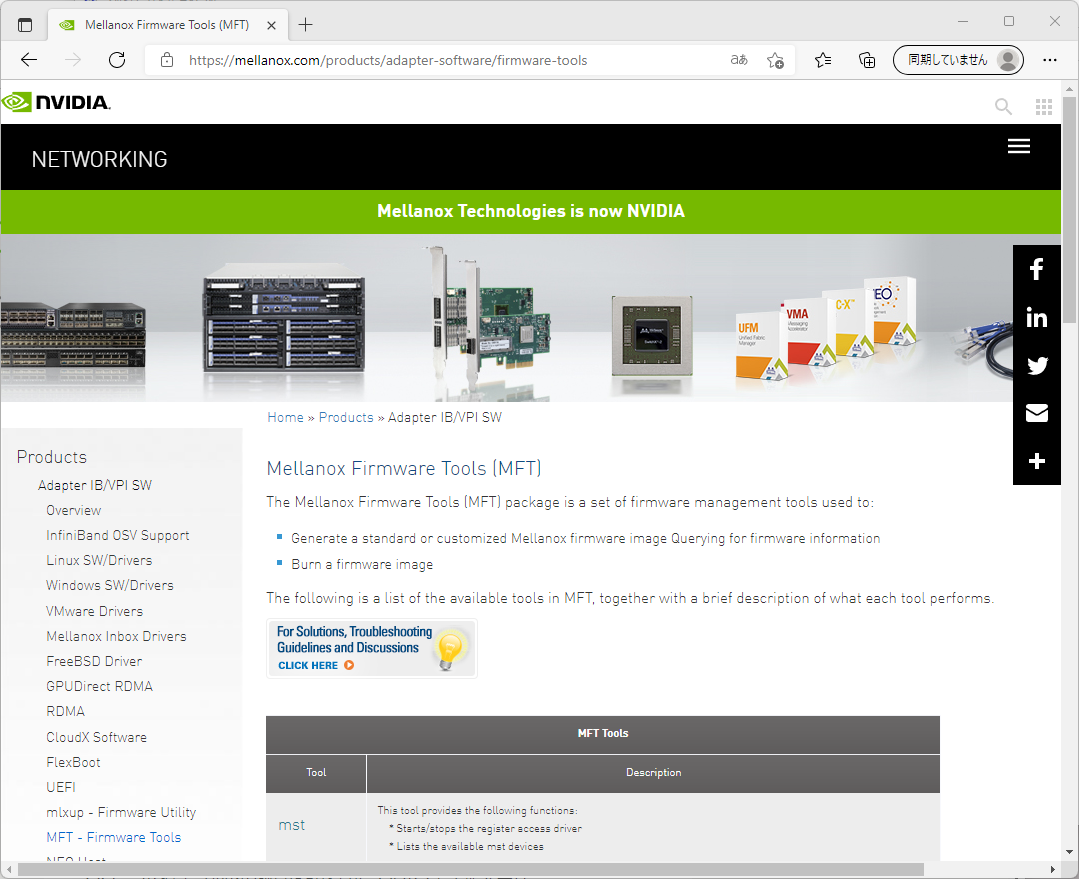Share page on Twitter
This screenshot has height=879, width=1079.
(x=1037, y=365)
